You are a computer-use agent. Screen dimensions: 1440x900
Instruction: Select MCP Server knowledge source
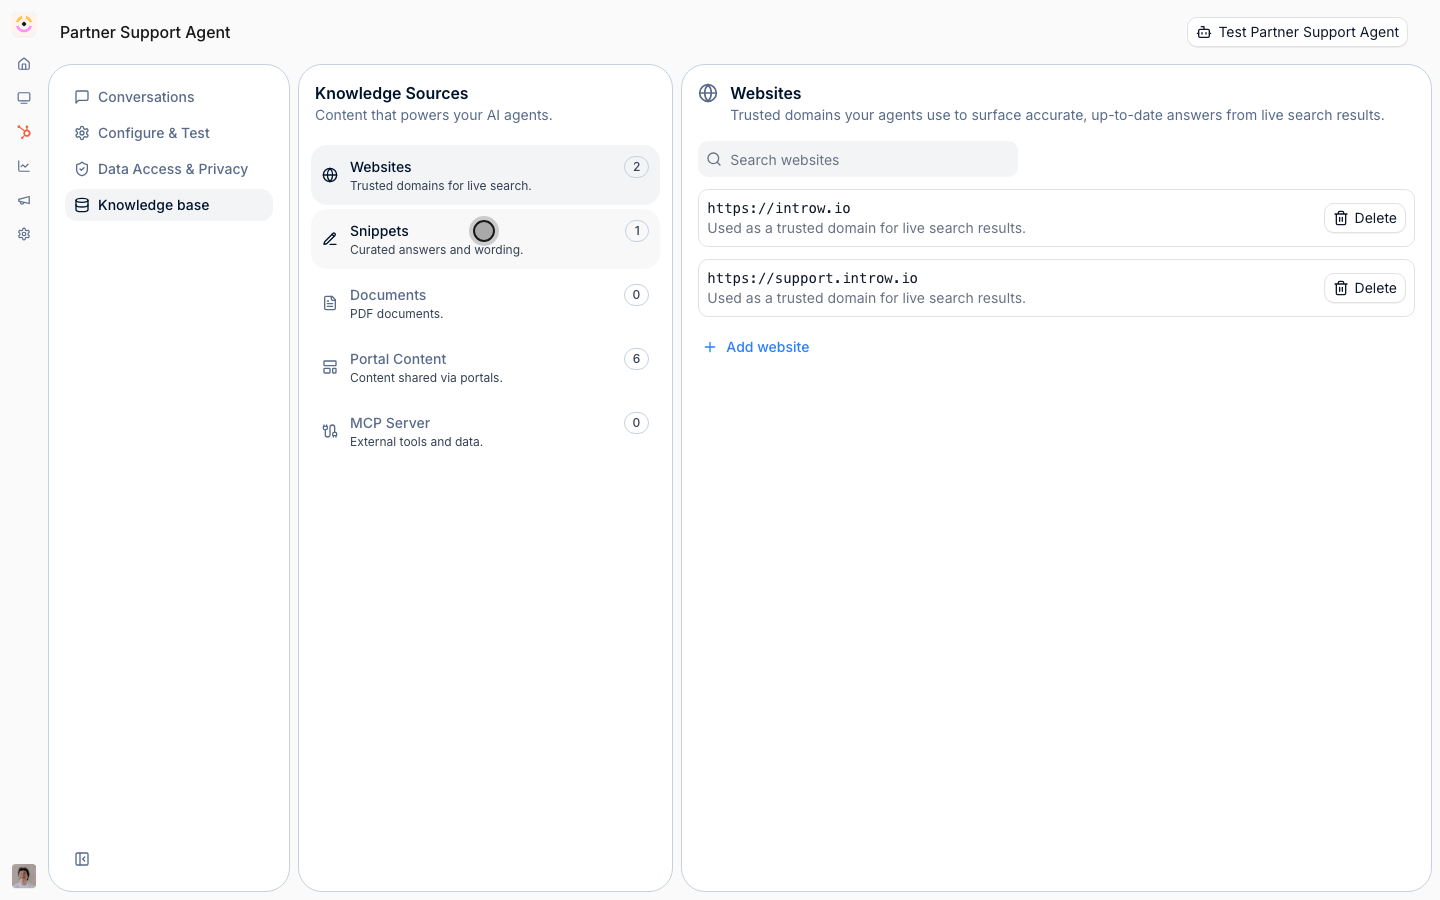[485, 431]
